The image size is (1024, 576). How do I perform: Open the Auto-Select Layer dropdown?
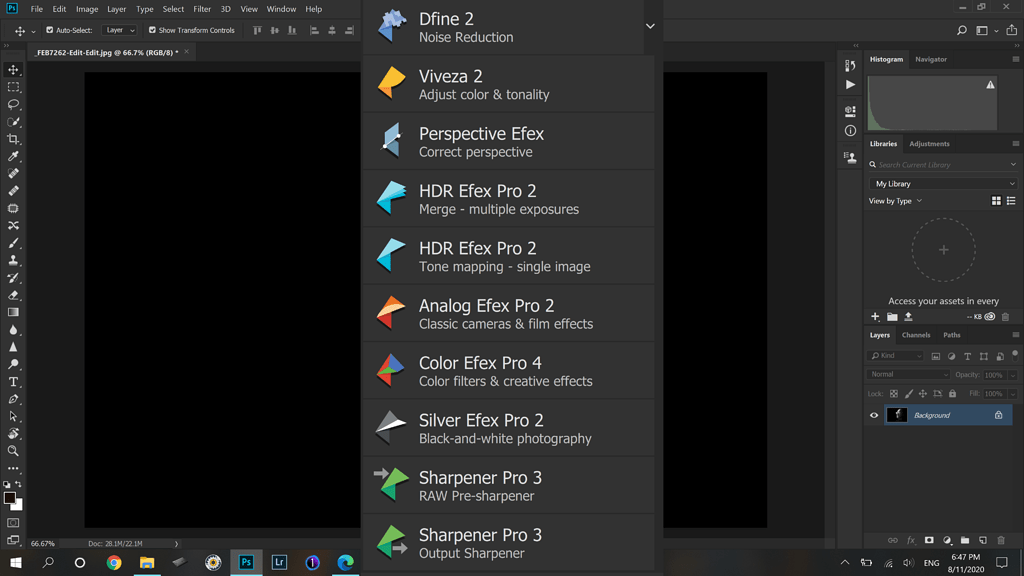click(119, 30)
